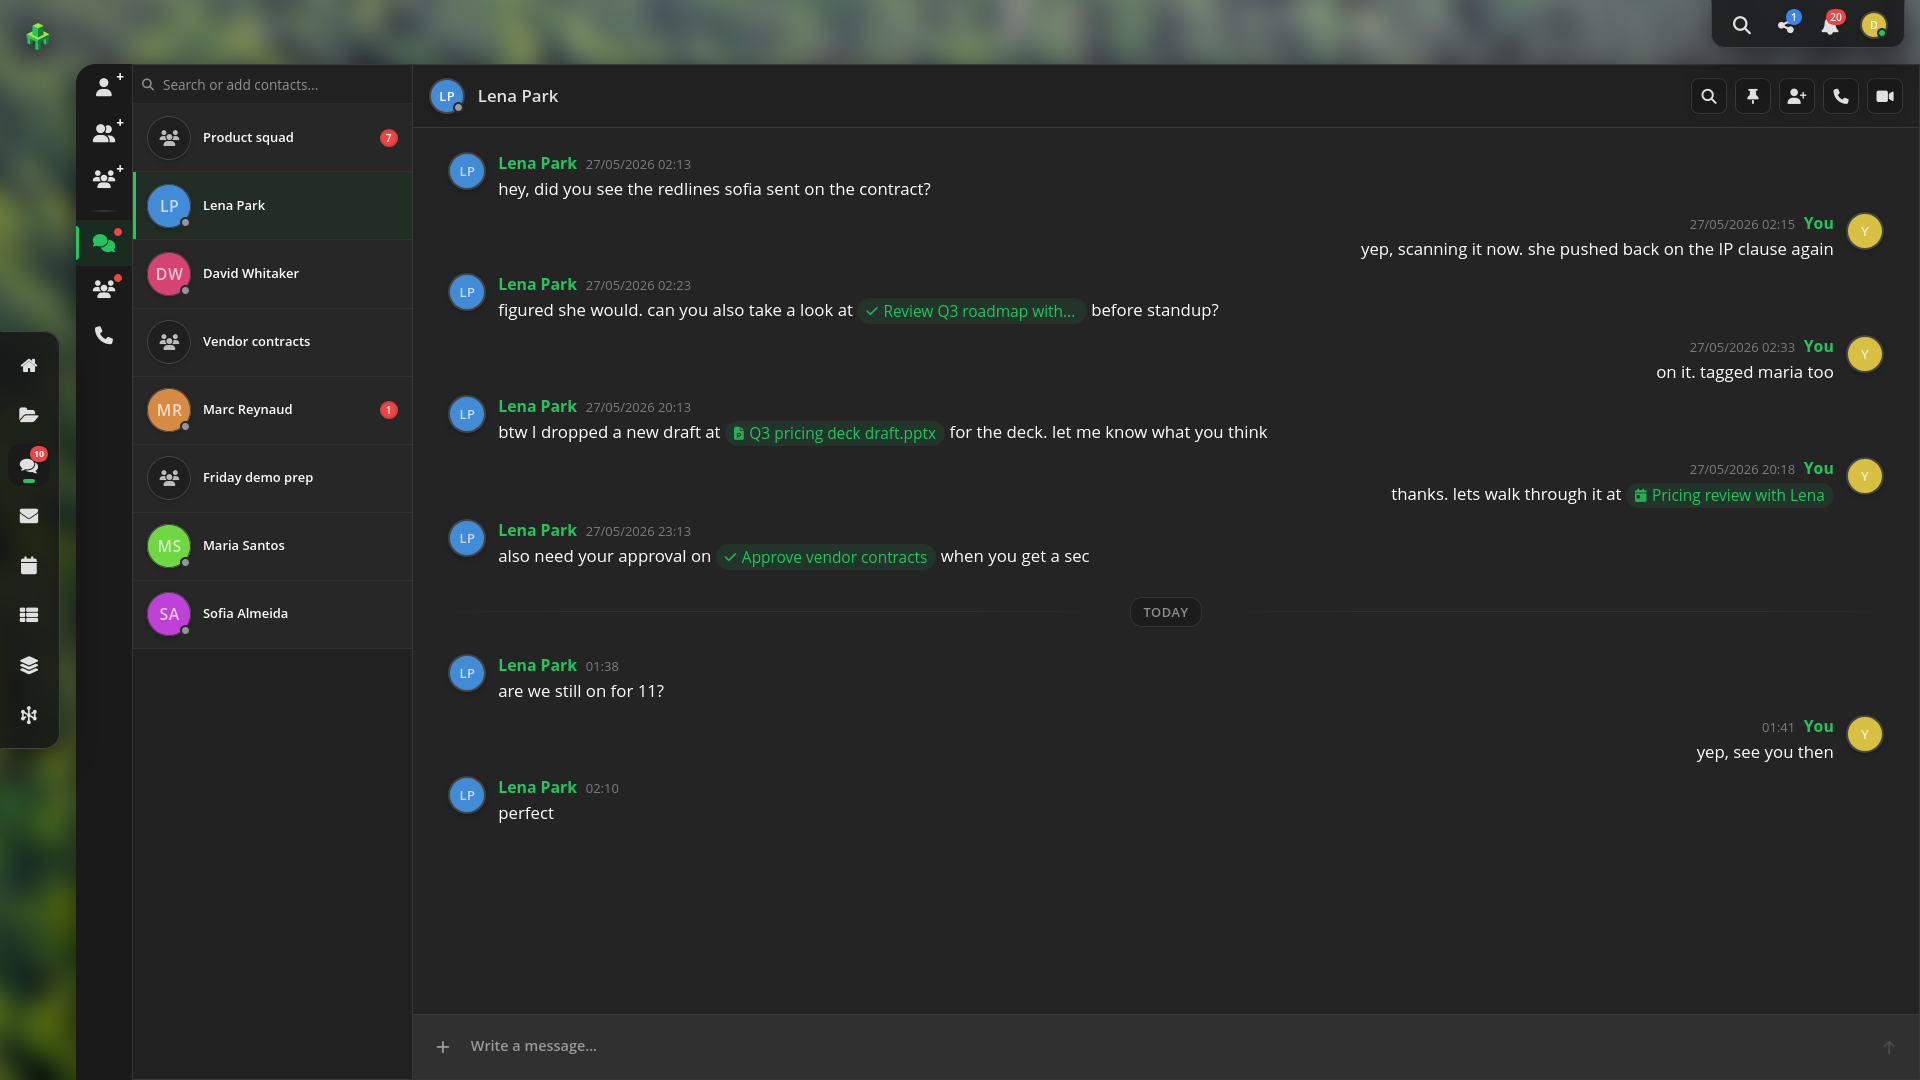Open the shares icon with badge 1
Image resolution: width=1920 pixels, height=1080 pixels.
click(1786, 26)
